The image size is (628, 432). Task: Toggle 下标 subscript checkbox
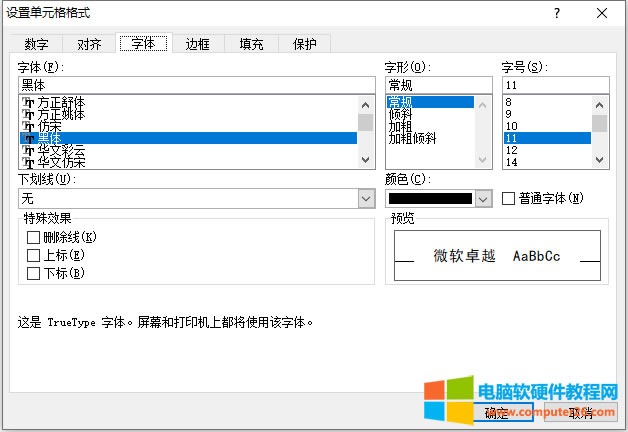[34, 273]
